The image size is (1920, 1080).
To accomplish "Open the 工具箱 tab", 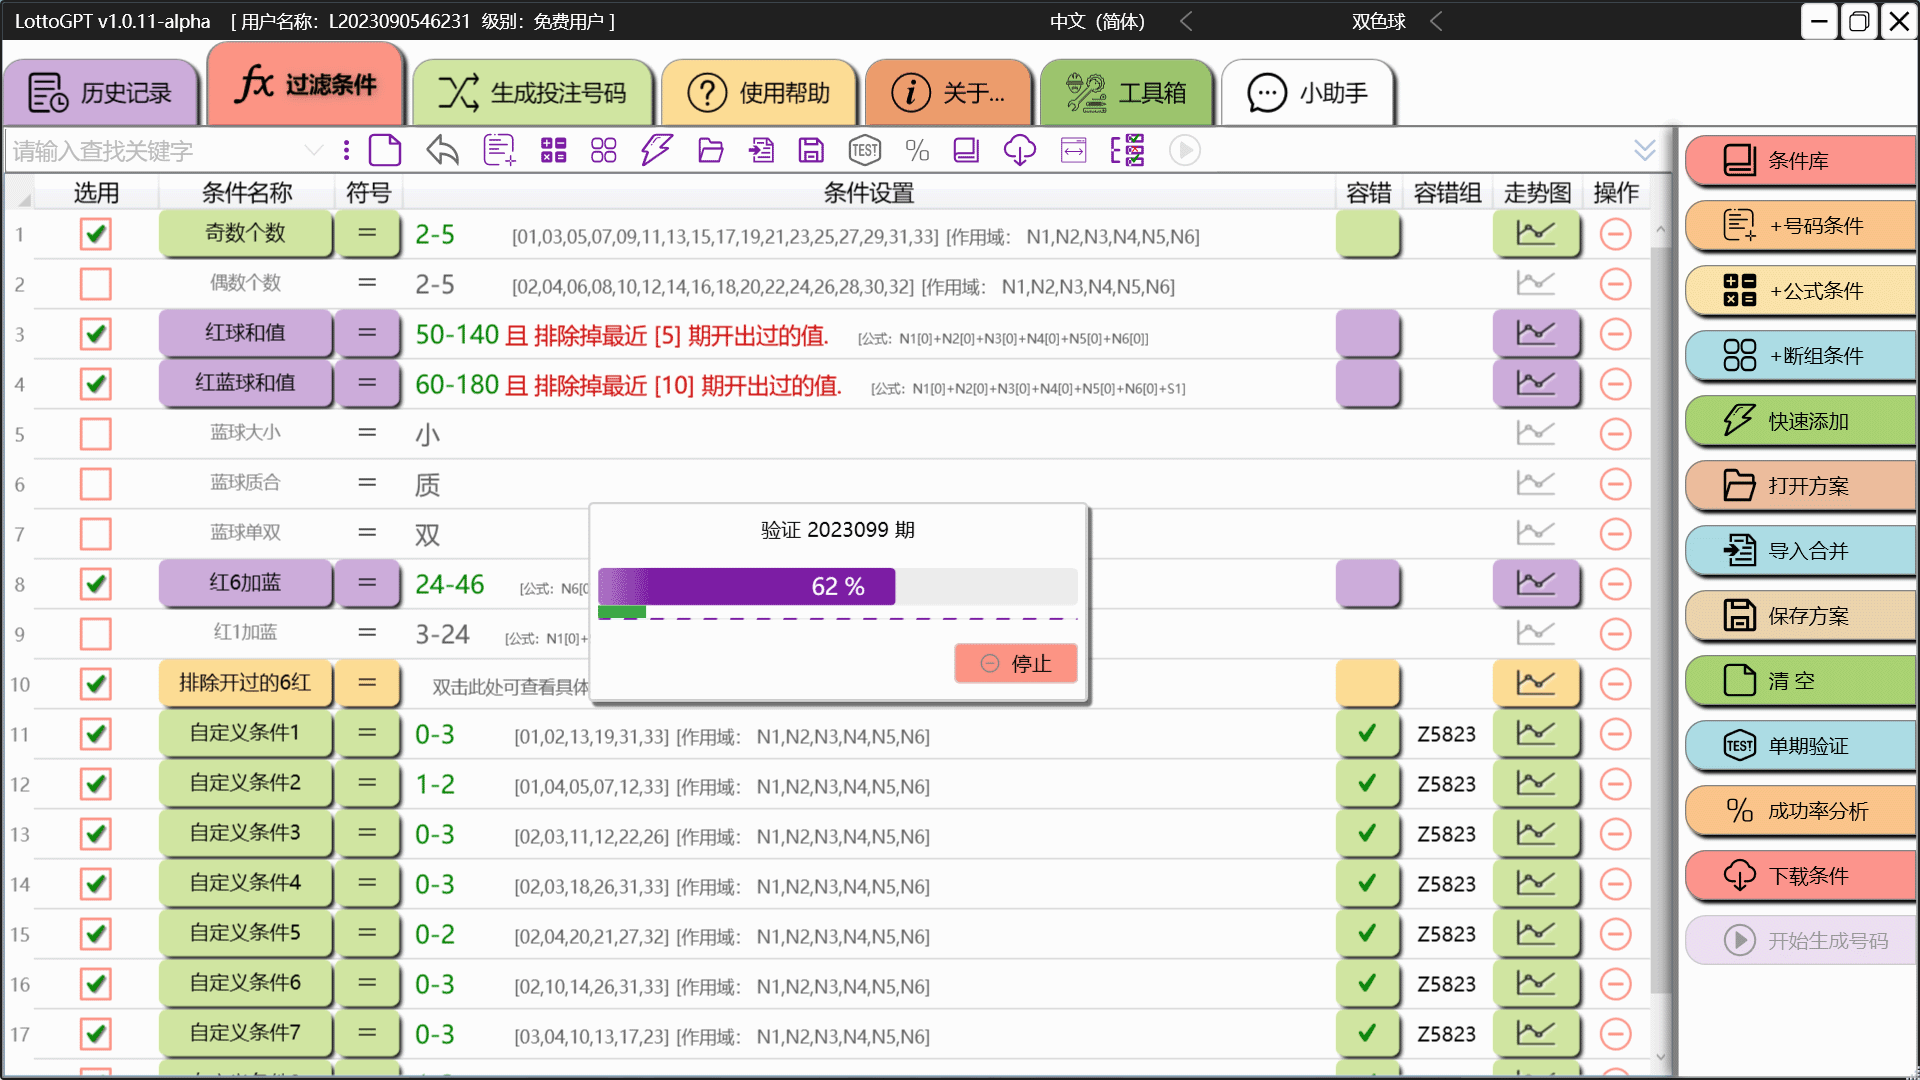I will pos(1126,93).
